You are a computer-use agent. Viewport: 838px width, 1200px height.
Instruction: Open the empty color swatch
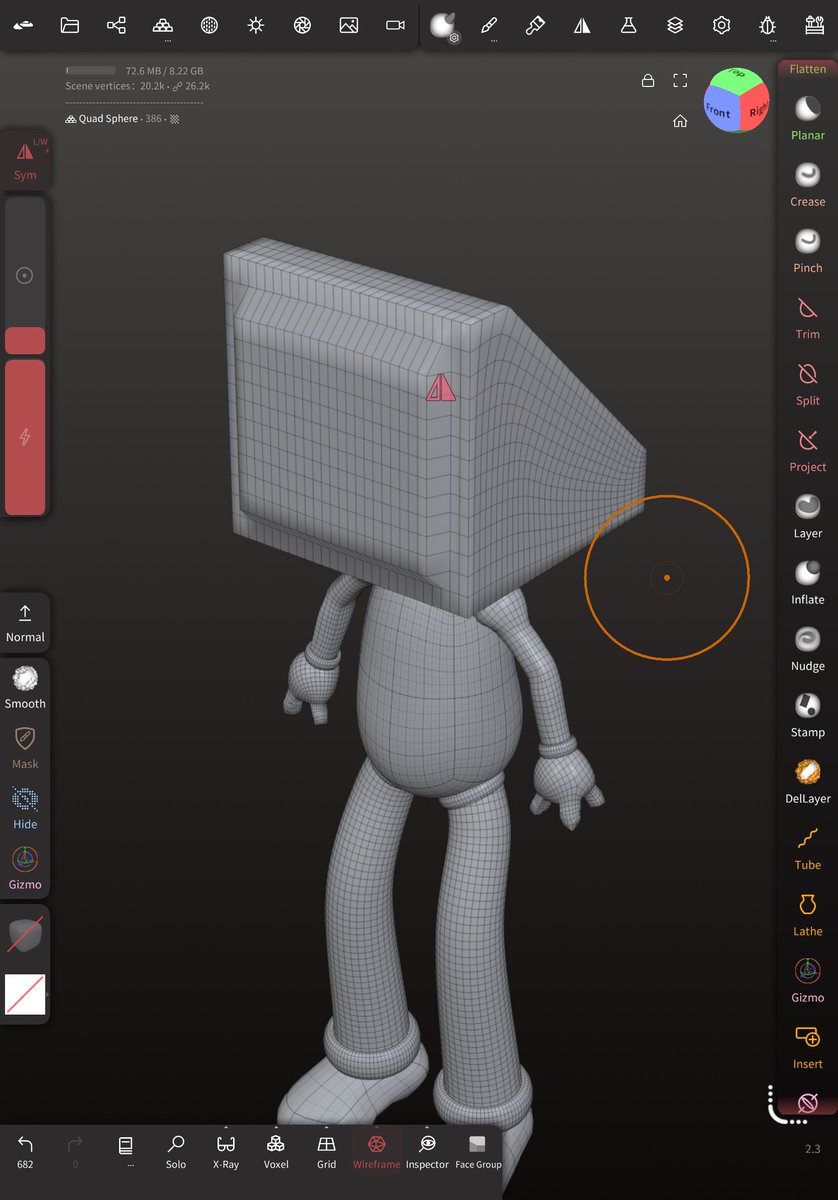tap(25, 995)
